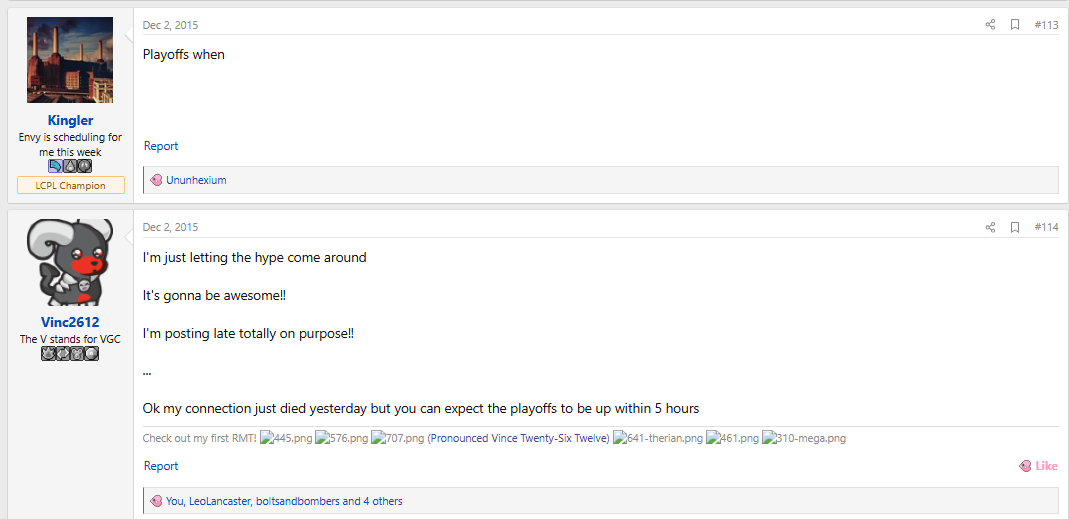View Ununhexium's profile from the likes bar
Viewport: 1069px width, 519px height.
[x=196, y=180]
